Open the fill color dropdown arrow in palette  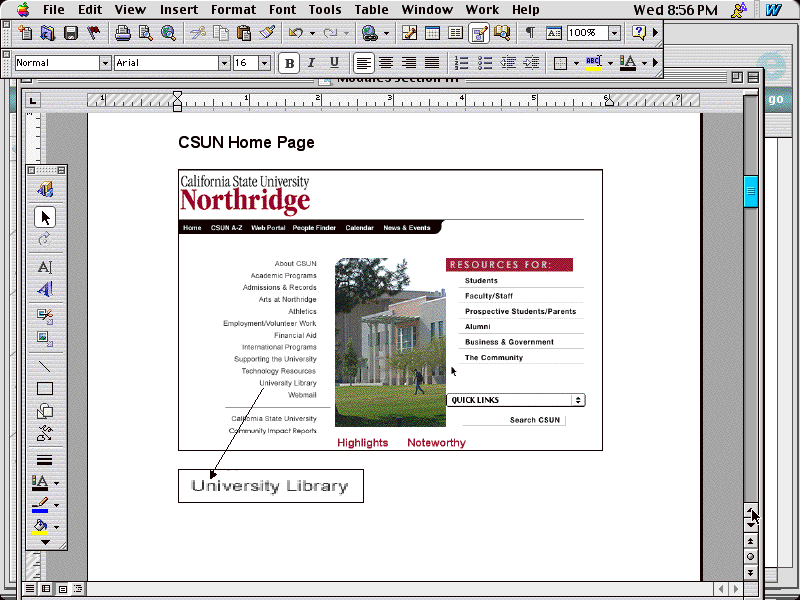coord(56,527)
